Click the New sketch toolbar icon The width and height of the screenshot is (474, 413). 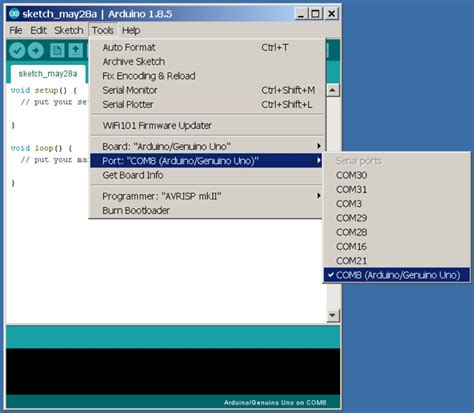(57, 51)
